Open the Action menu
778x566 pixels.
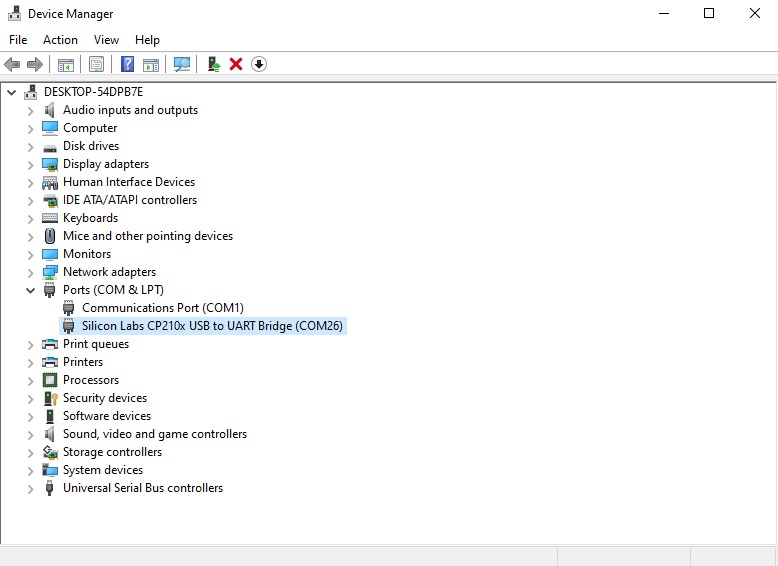(x=60, y=40)
